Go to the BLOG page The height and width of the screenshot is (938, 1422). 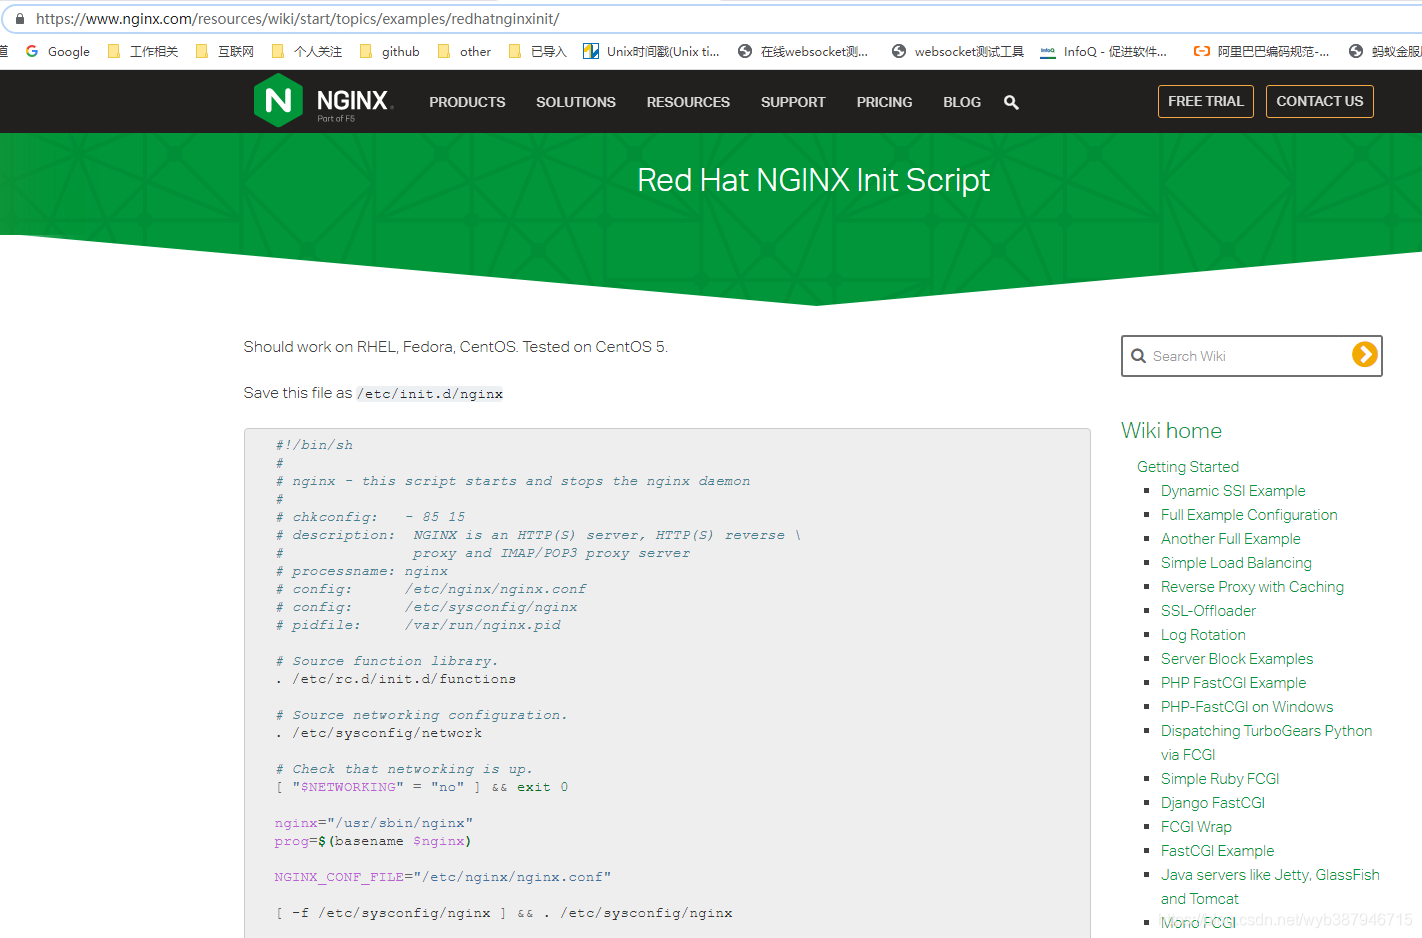962,102
